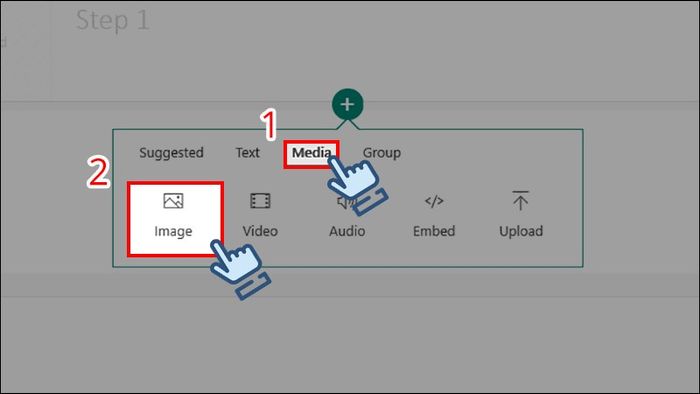Switch to the Suggested tab
Viewport: 700px width, 394px height.
[171, 153]
